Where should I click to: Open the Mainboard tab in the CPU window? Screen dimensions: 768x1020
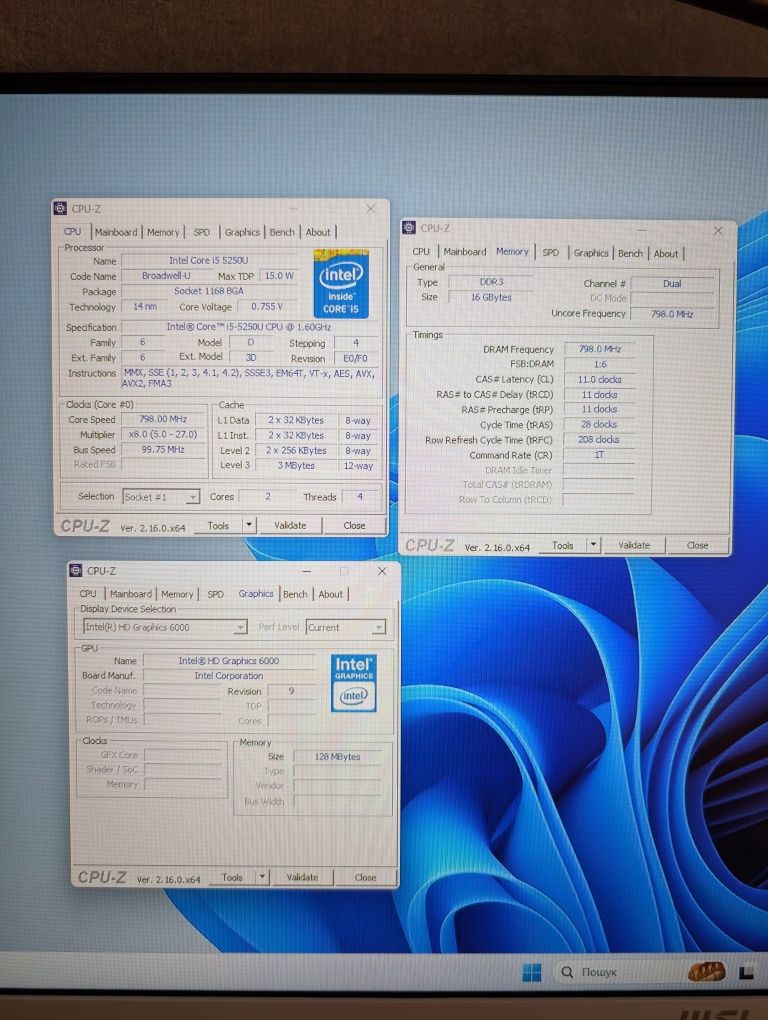pyautogui.click(x=116, y=232)
